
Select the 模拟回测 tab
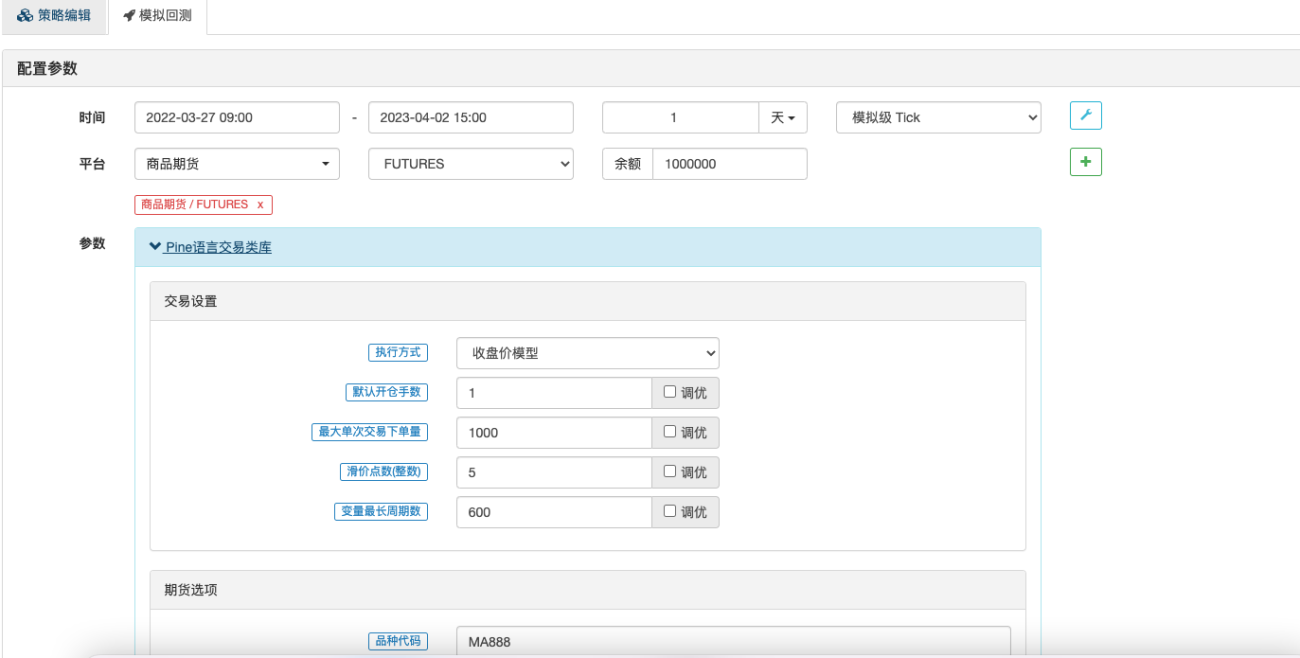tap(157, 16)
